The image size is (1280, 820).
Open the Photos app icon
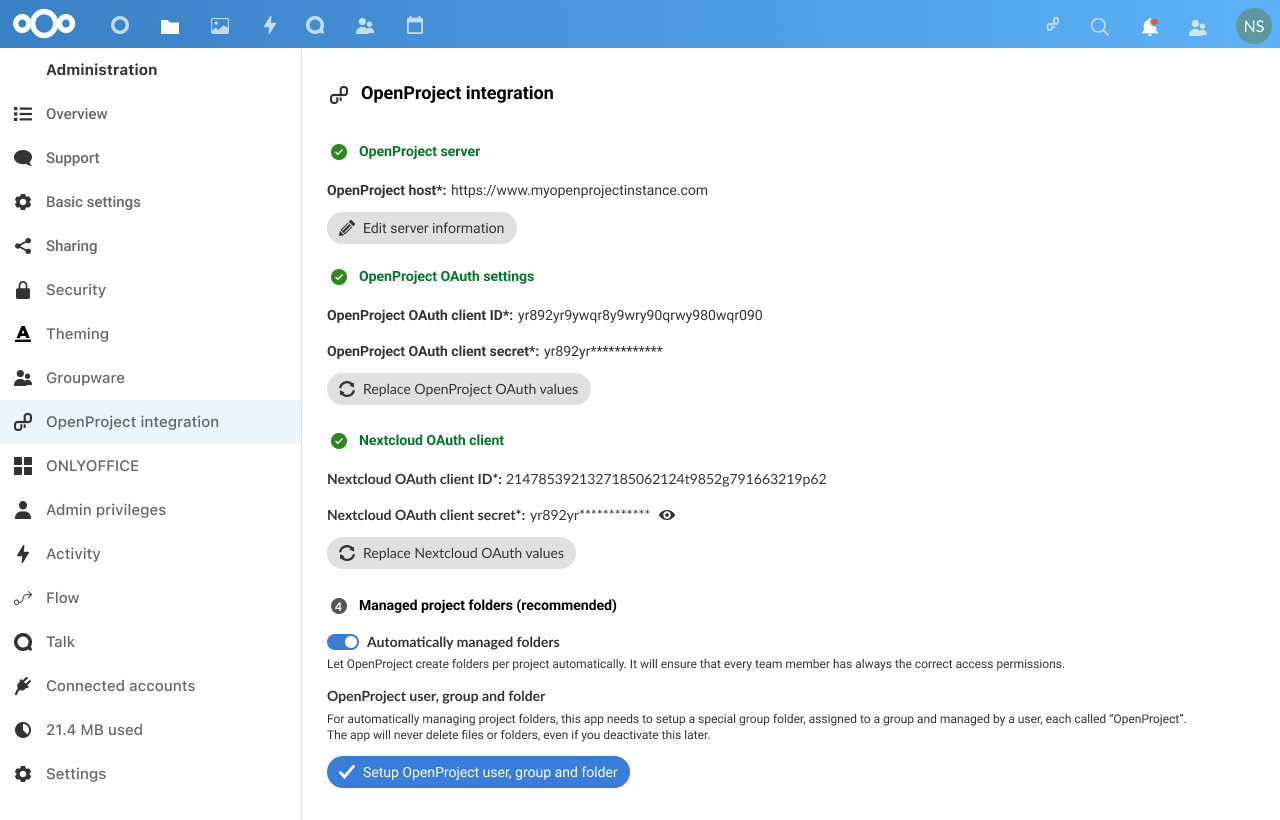coord(220,26)
